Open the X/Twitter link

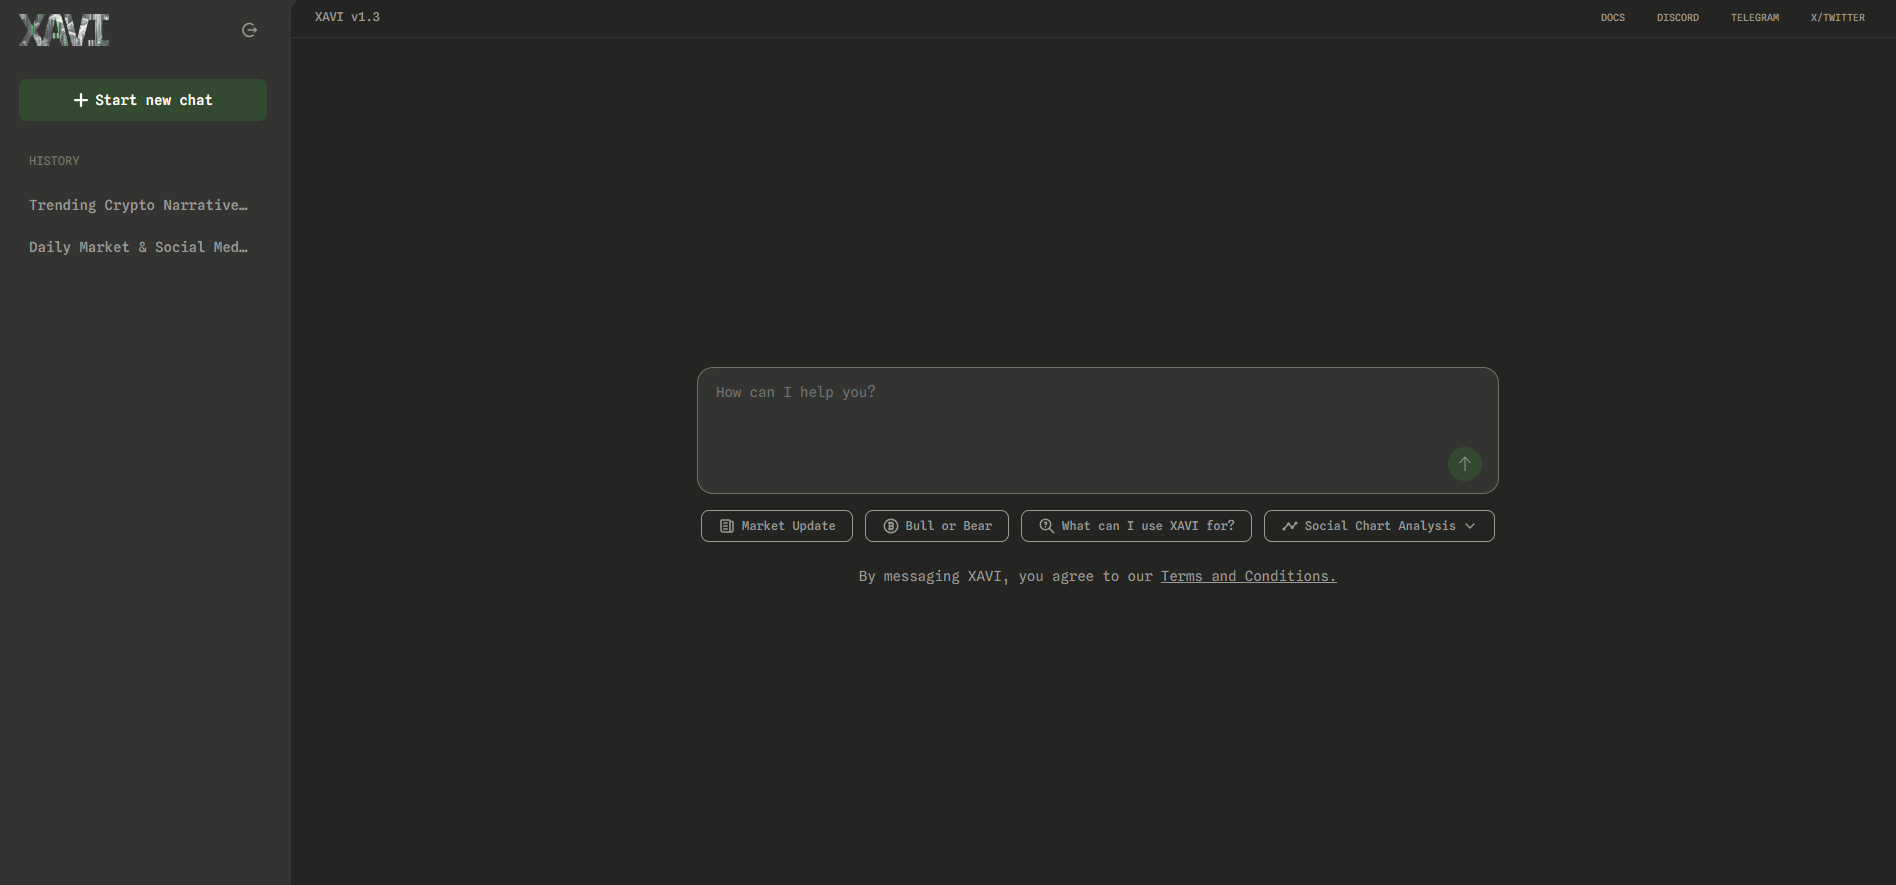tap(1838, 18)
